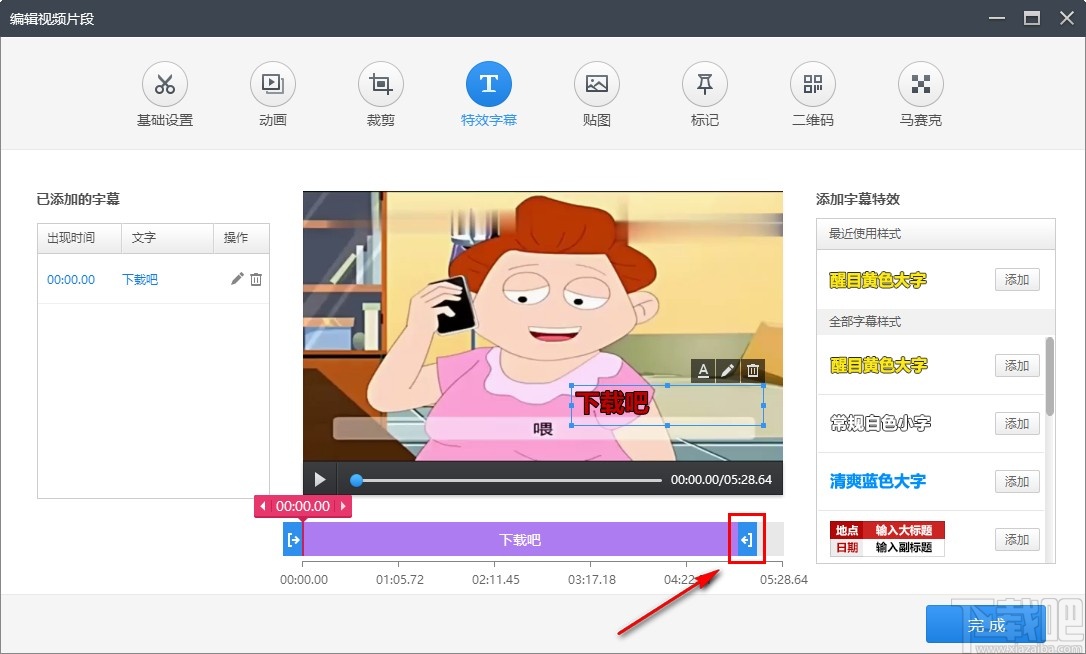Screen dimensions: 1086x654
Task: Click the 常规白色小字 style preview
Action: click(x=880, y=423)
